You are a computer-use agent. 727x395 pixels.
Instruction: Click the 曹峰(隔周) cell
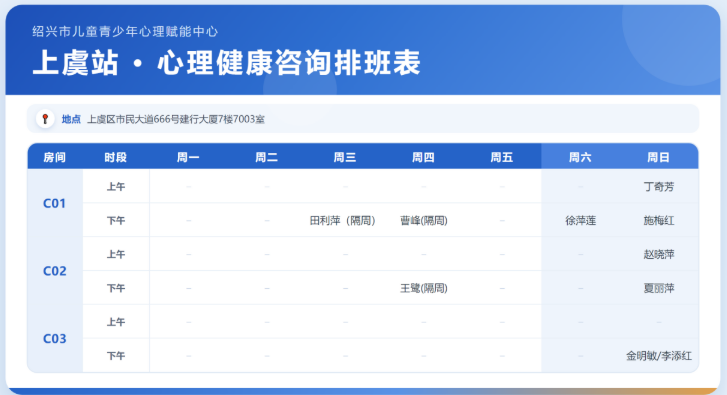click(423, 220)
